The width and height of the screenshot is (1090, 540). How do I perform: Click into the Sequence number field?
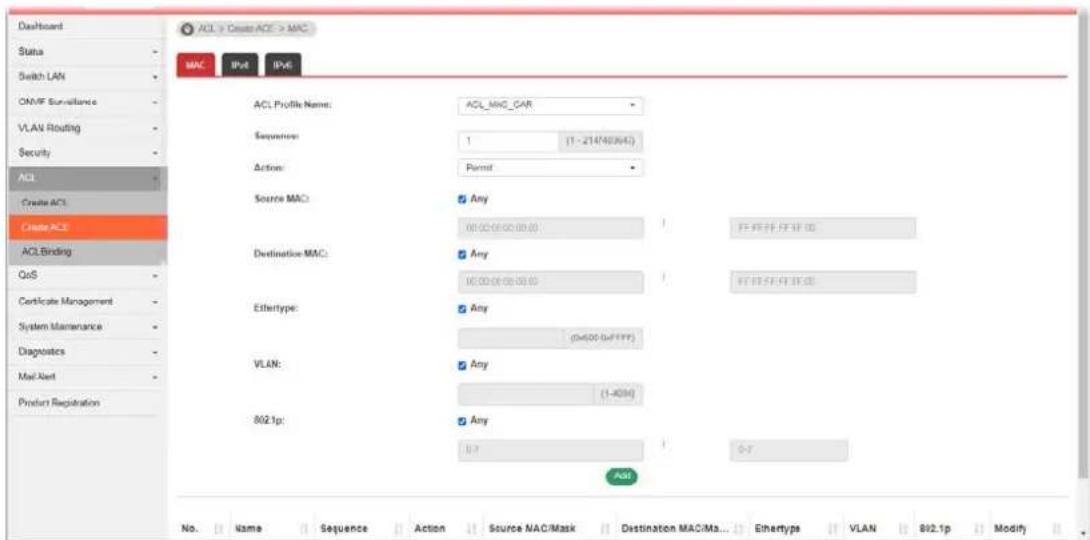point(507,142)
